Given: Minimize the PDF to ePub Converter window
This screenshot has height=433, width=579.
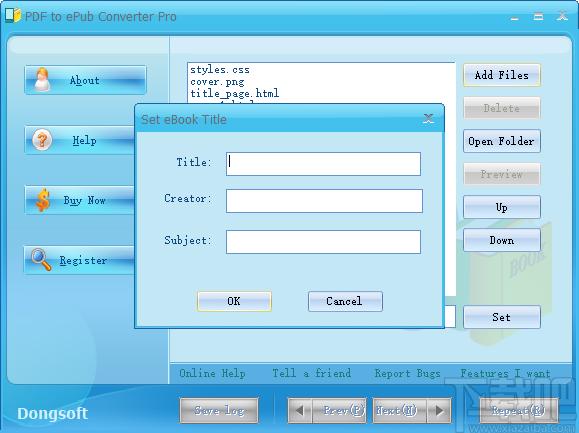Looking at the screenshot, I should (515, 17).
